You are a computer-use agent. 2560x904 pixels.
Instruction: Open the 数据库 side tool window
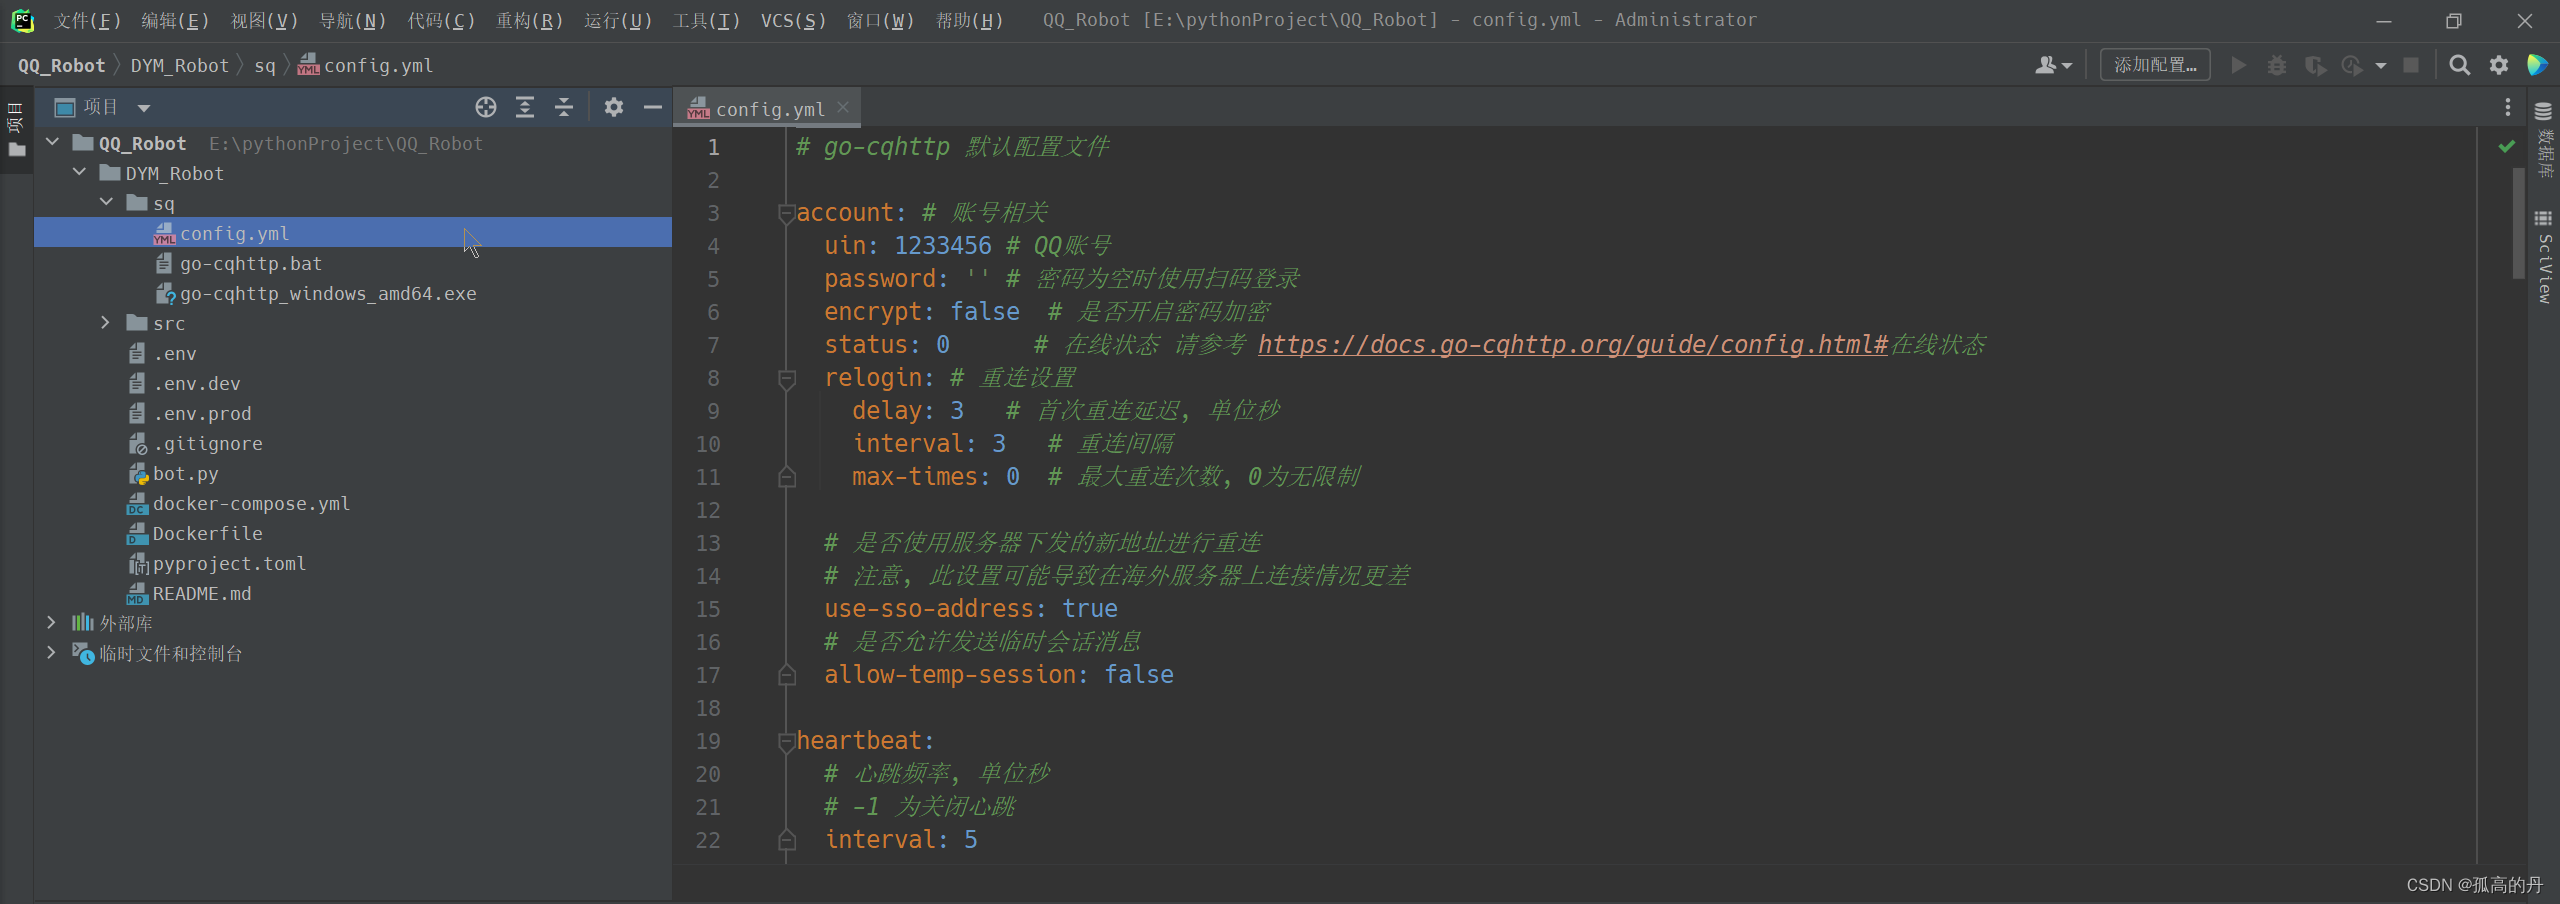click(x=2544, y=139)
